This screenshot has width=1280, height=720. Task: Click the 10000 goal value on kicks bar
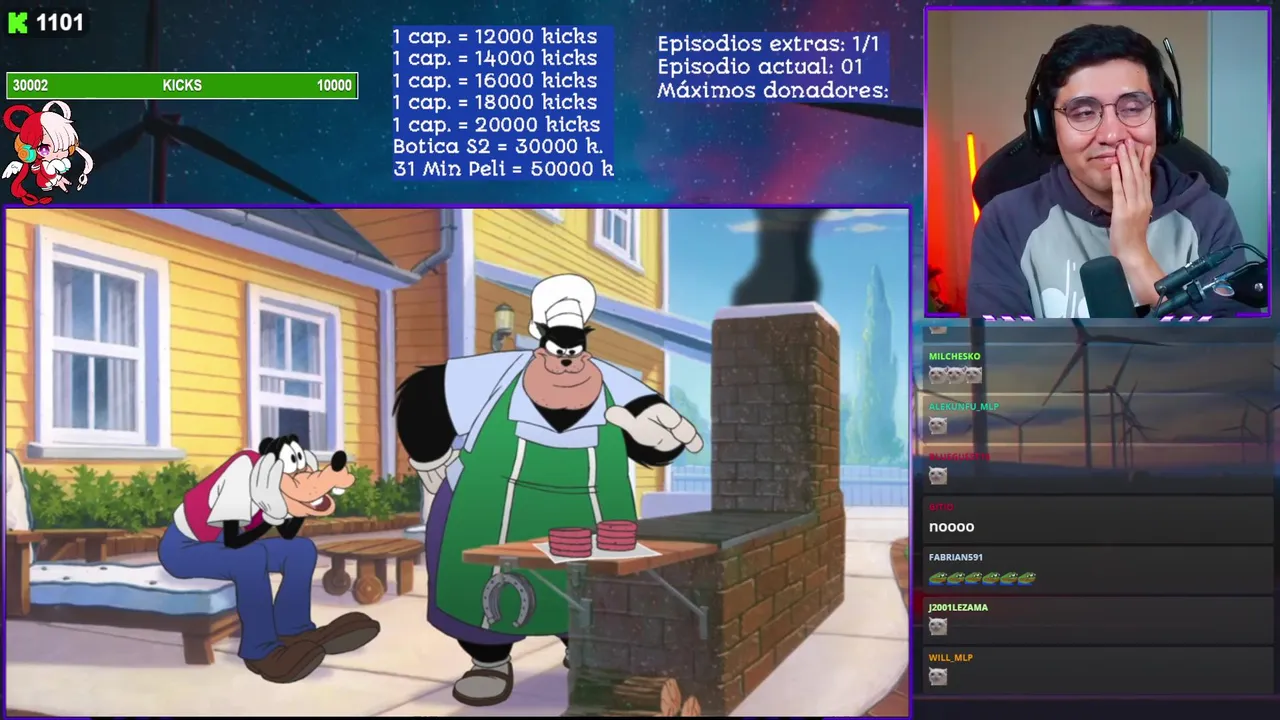point(334,86)
